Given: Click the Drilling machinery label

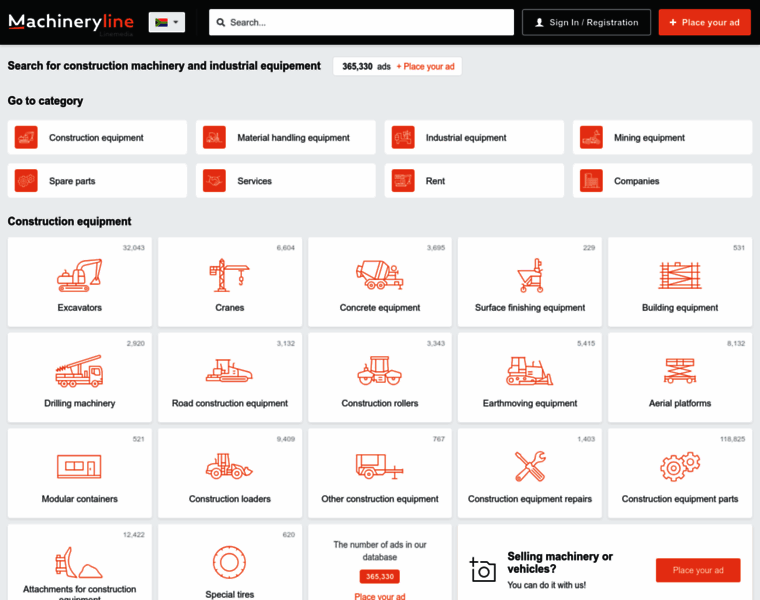Looking at the screenshot, I should click(x=79, y=403).
